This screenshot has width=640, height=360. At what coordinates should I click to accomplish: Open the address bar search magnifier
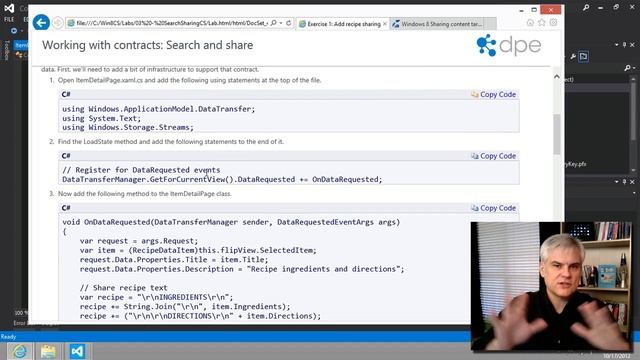coord(273,23)
